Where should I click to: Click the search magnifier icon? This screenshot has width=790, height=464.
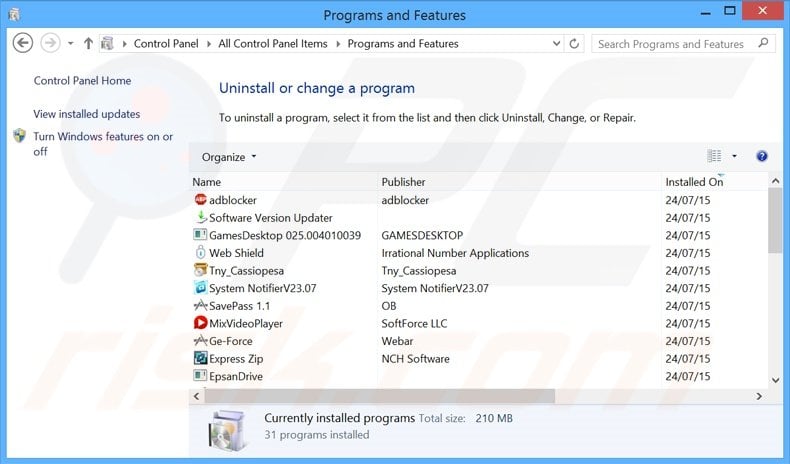tap(763, 43)
